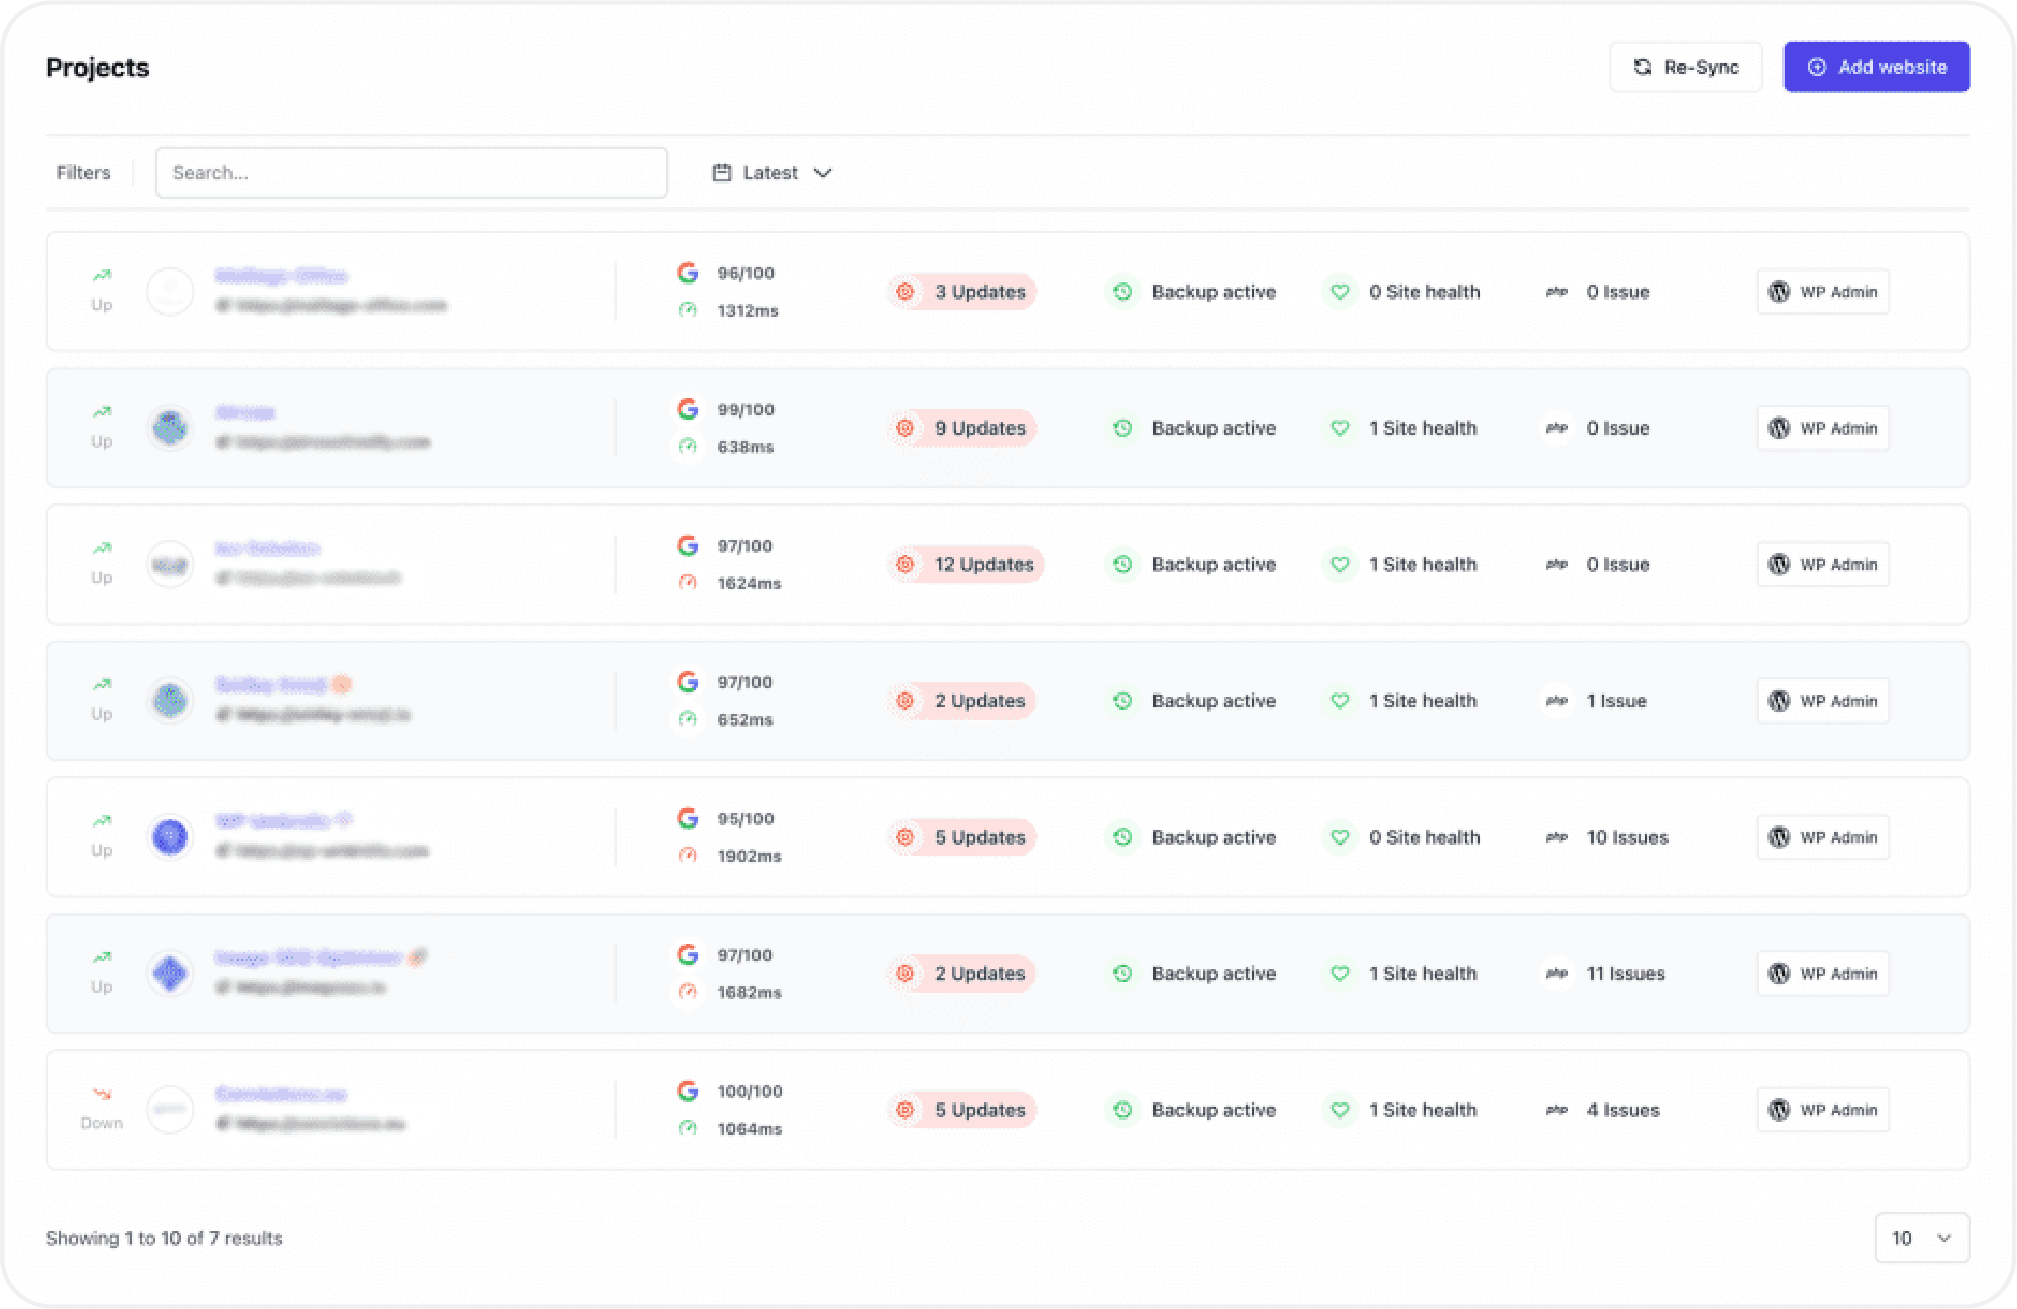Image resolution: width=2017 pixels, height=1309 pixels.
Task: Open WP Admin for the Down site
Action: click(x=1823, y=1110)
